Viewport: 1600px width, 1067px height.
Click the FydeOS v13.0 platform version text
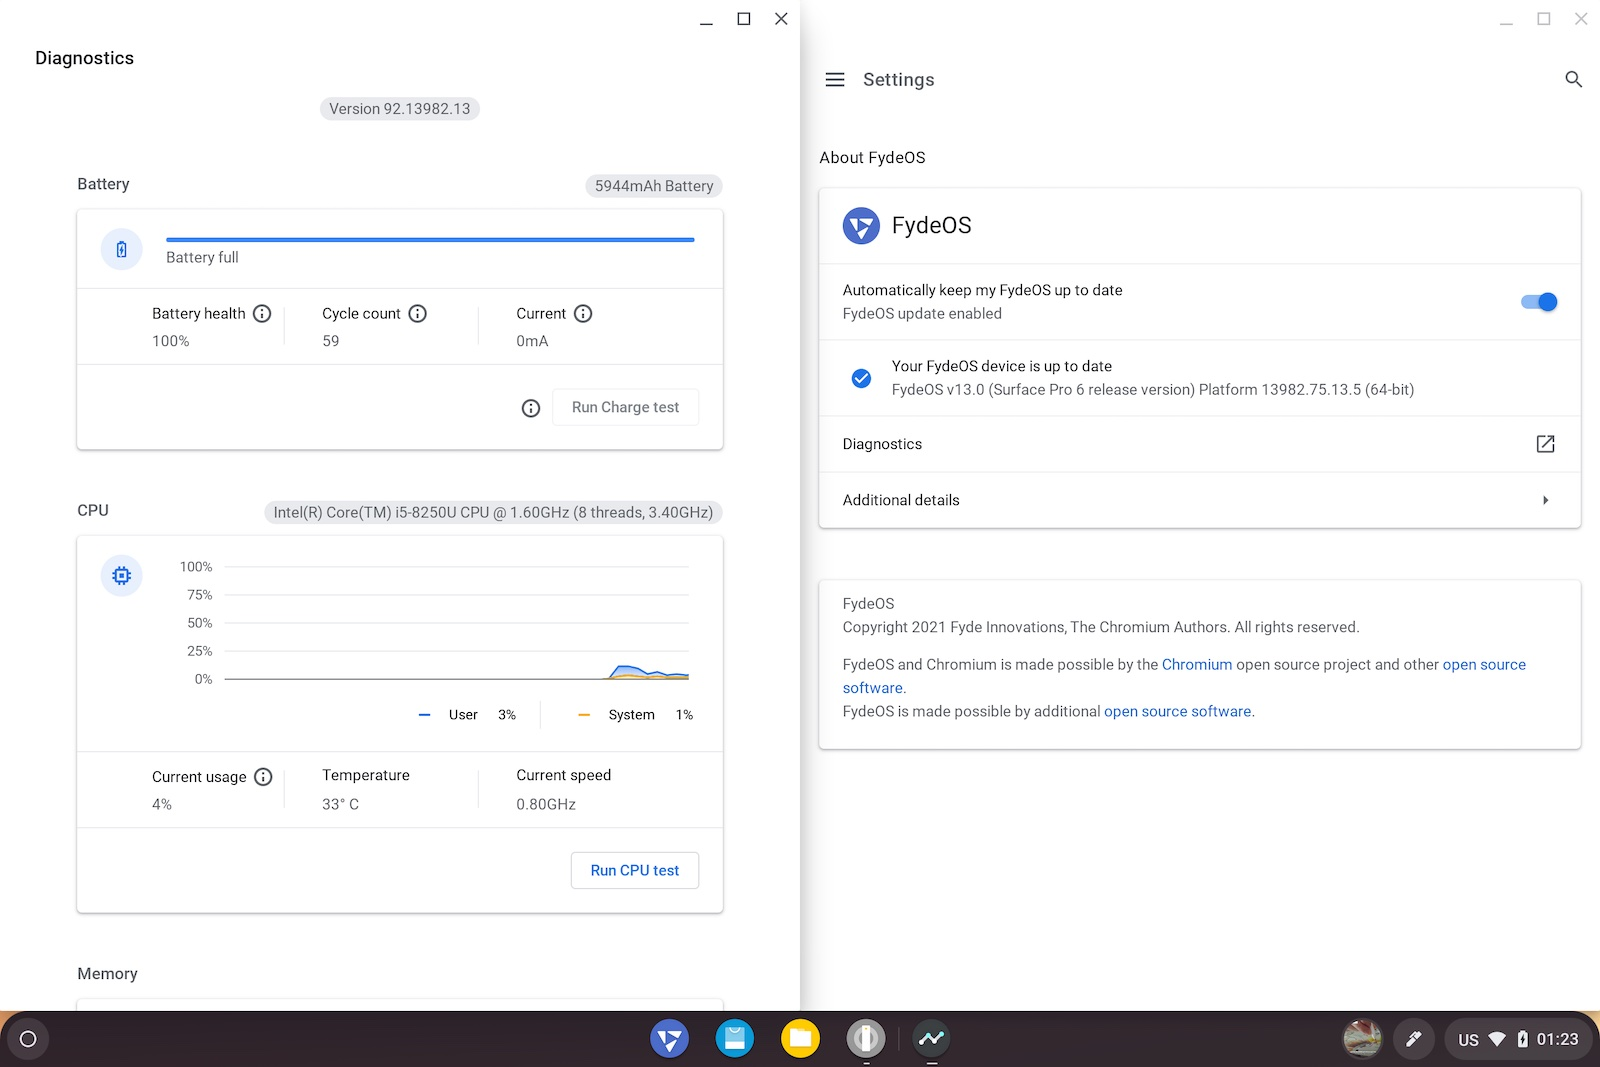click(x=1153, y=390)
